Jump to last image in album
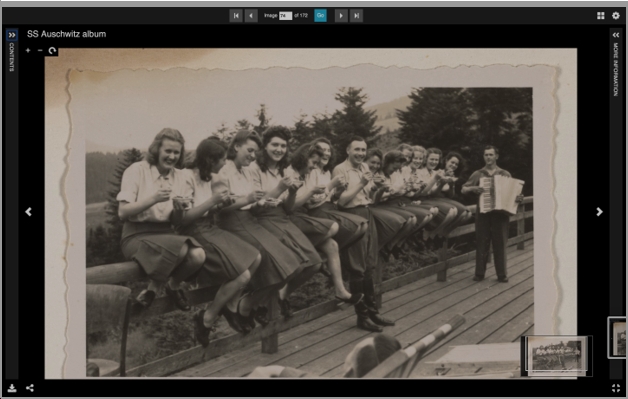628x399 pixels. (356, 16)
